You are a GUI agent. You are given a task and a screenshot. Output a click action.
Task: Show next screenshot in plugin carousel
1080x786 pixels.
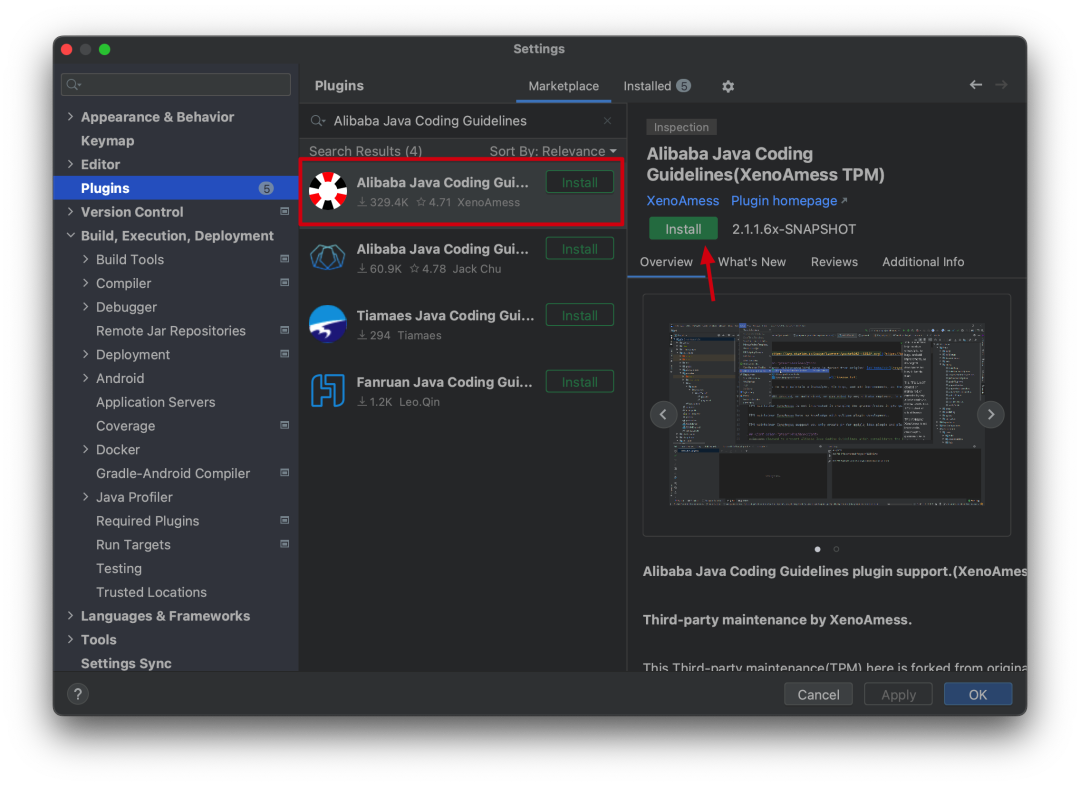click(x=990, y=415)
